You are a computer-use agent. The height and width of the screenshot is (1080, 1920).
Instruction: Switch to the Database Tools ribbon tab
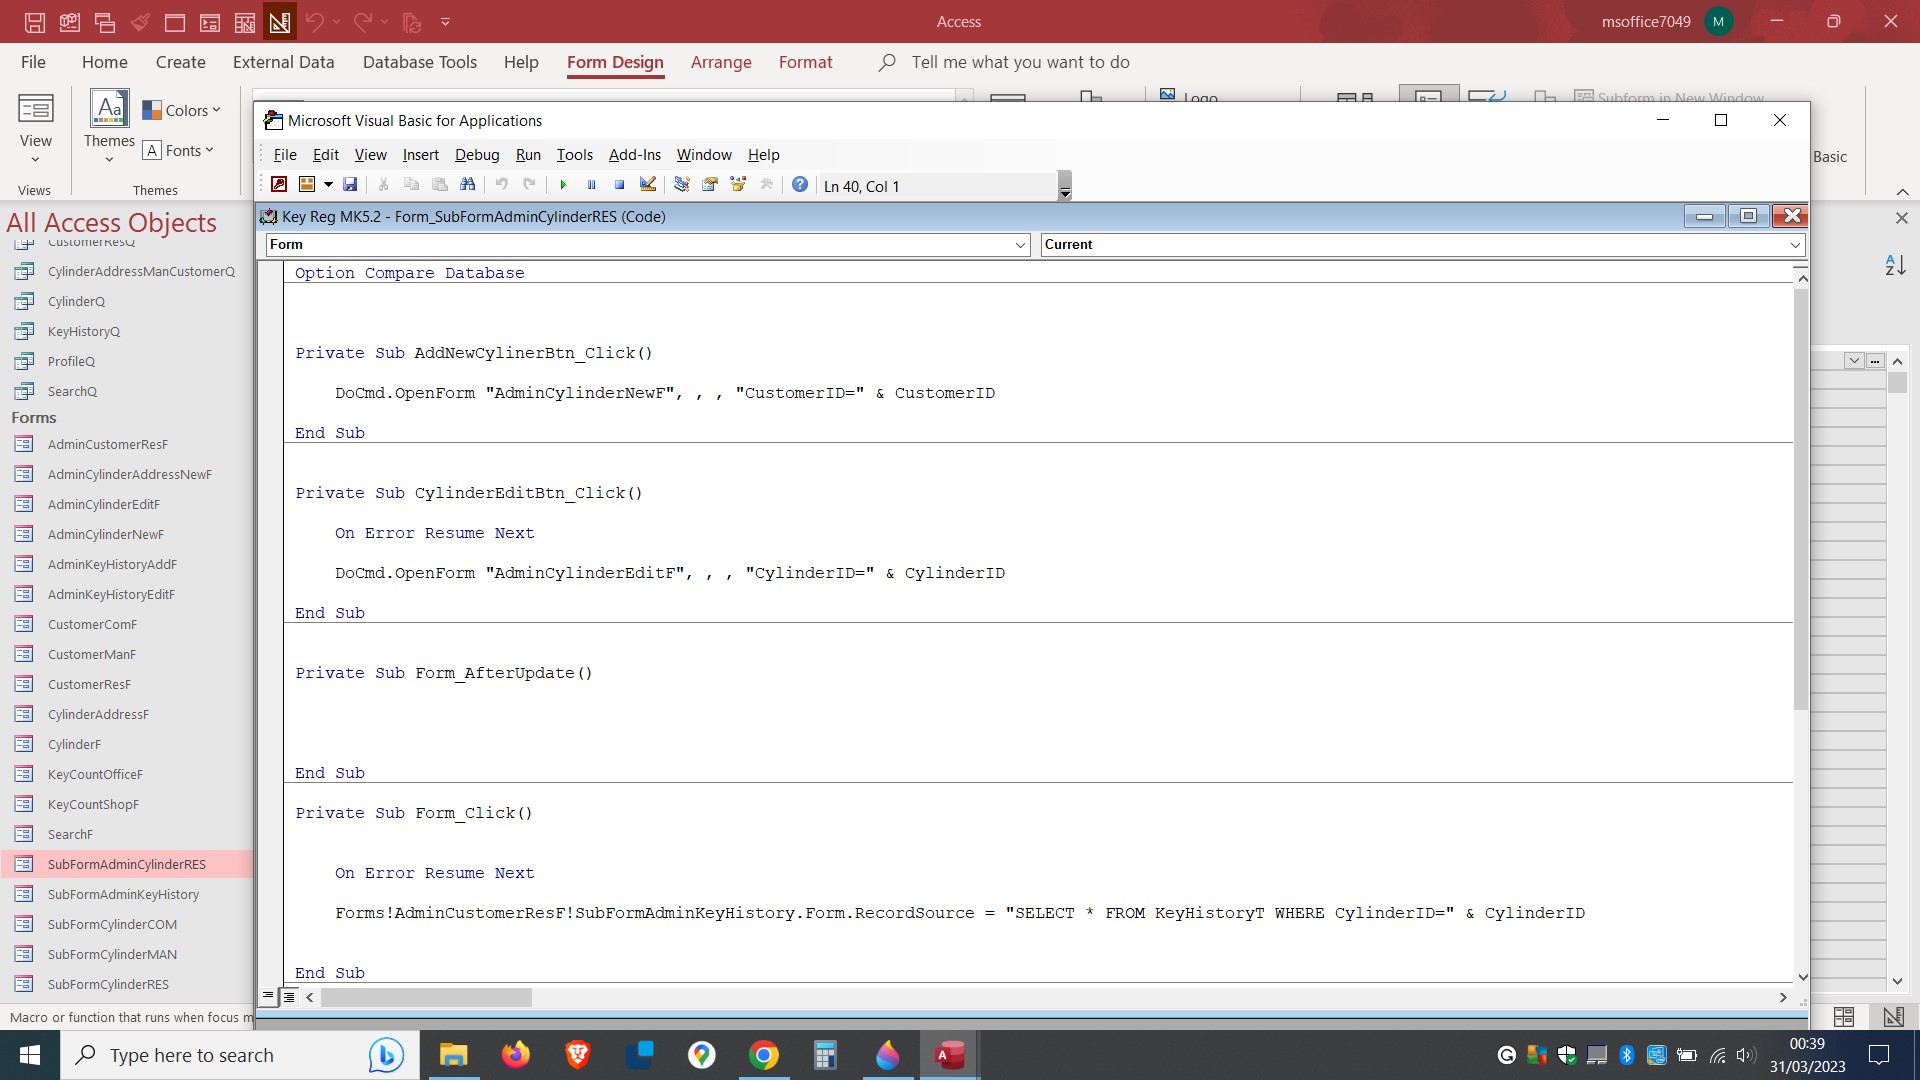(x=420, y=62)
